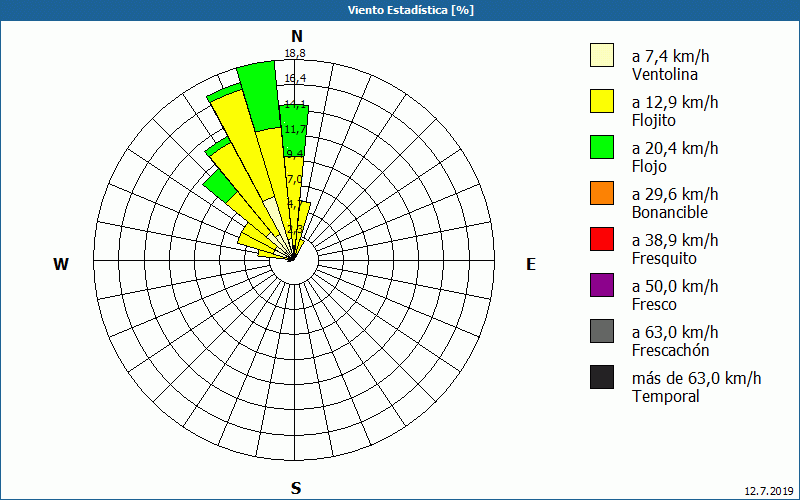Viewport: 800px width, 500px height.
Task: Click the 'a 12,9 km/h' legend text
Action: click(675, 102)
